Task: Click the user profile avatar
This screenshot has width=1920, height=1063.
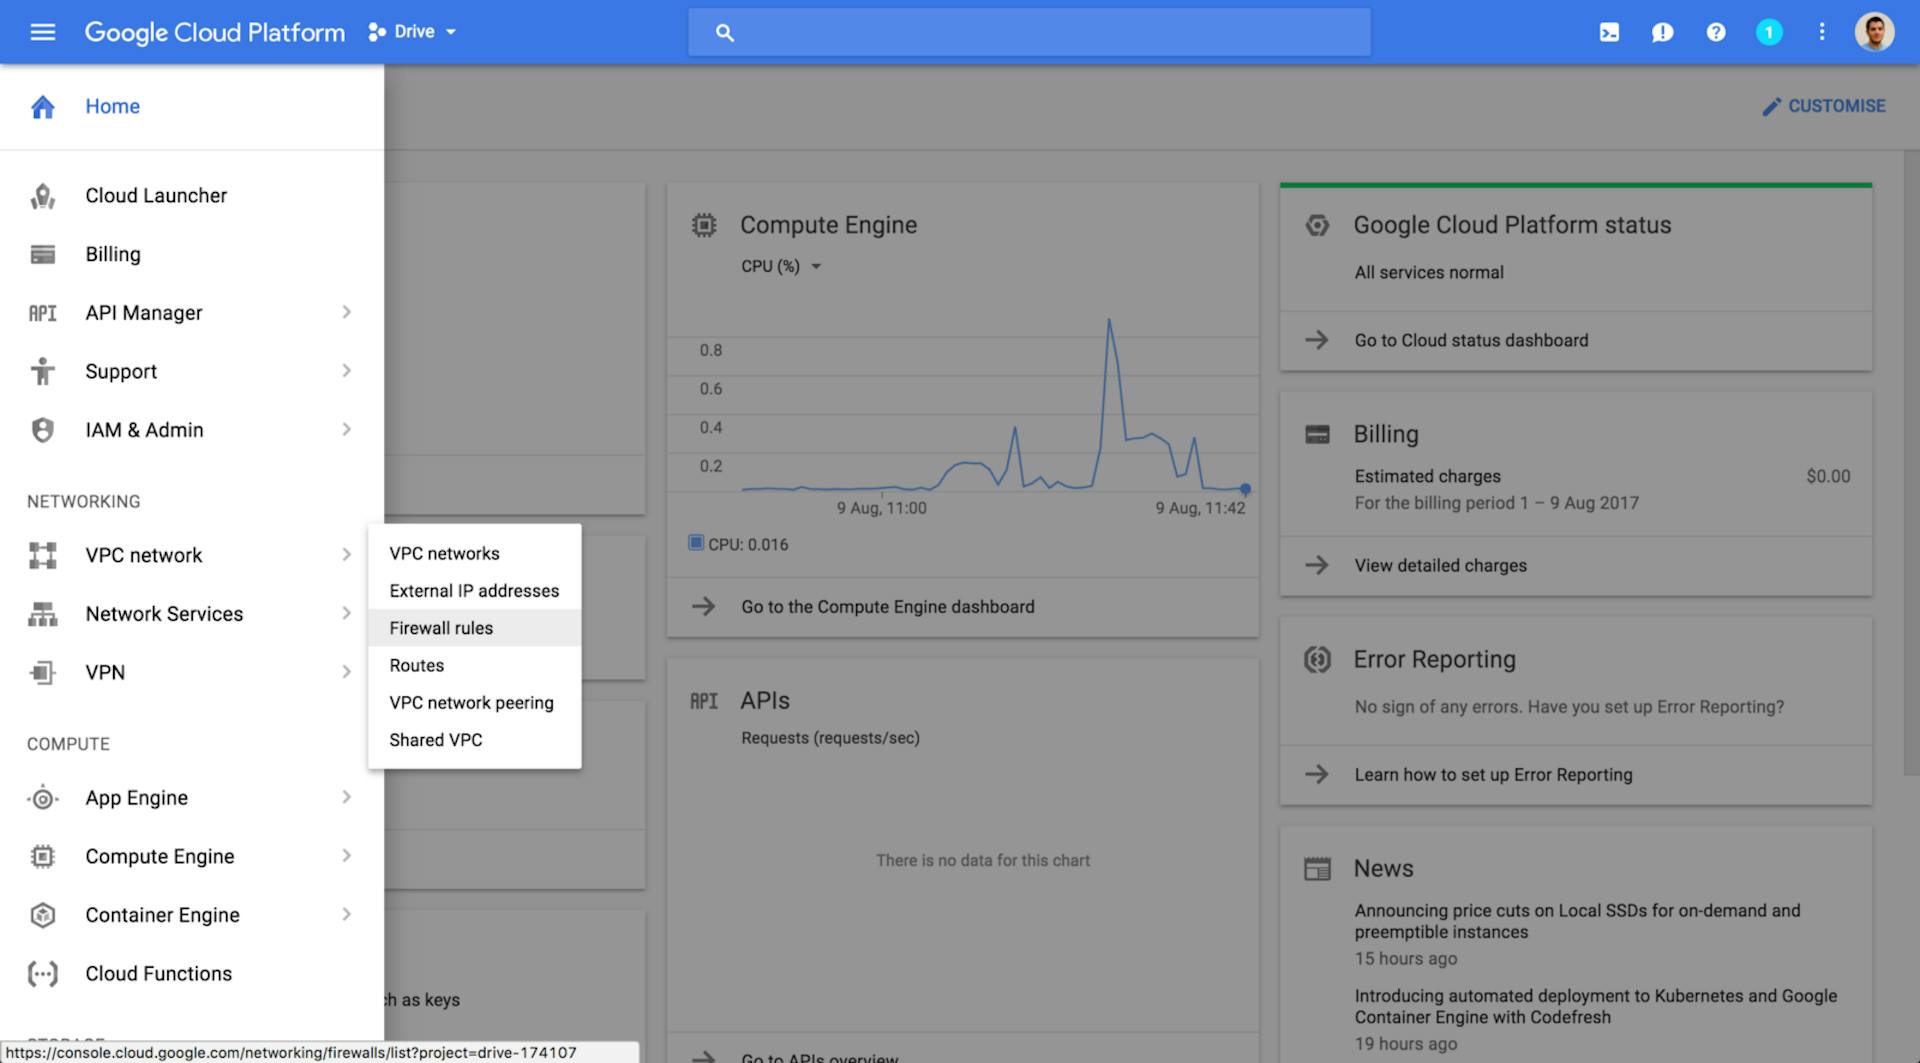Action: click(x=1876, y=31)
